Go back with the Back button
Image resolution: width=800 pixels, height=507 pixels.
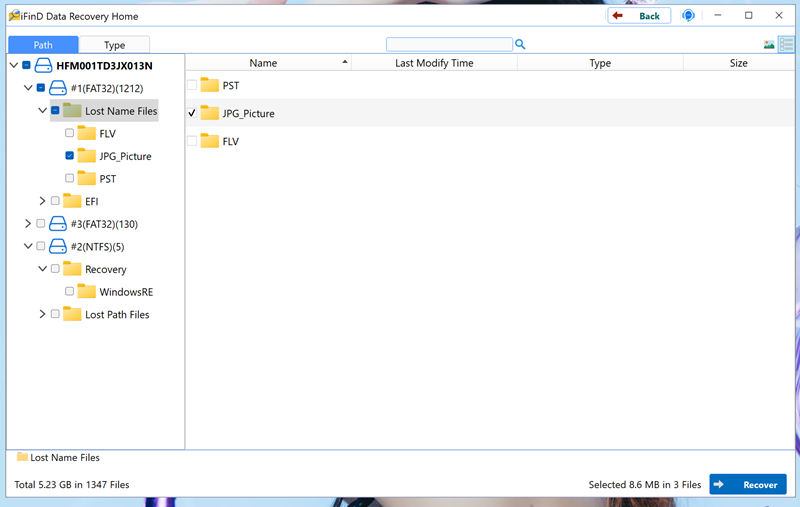pyautogui.click(x=639, y=16)
